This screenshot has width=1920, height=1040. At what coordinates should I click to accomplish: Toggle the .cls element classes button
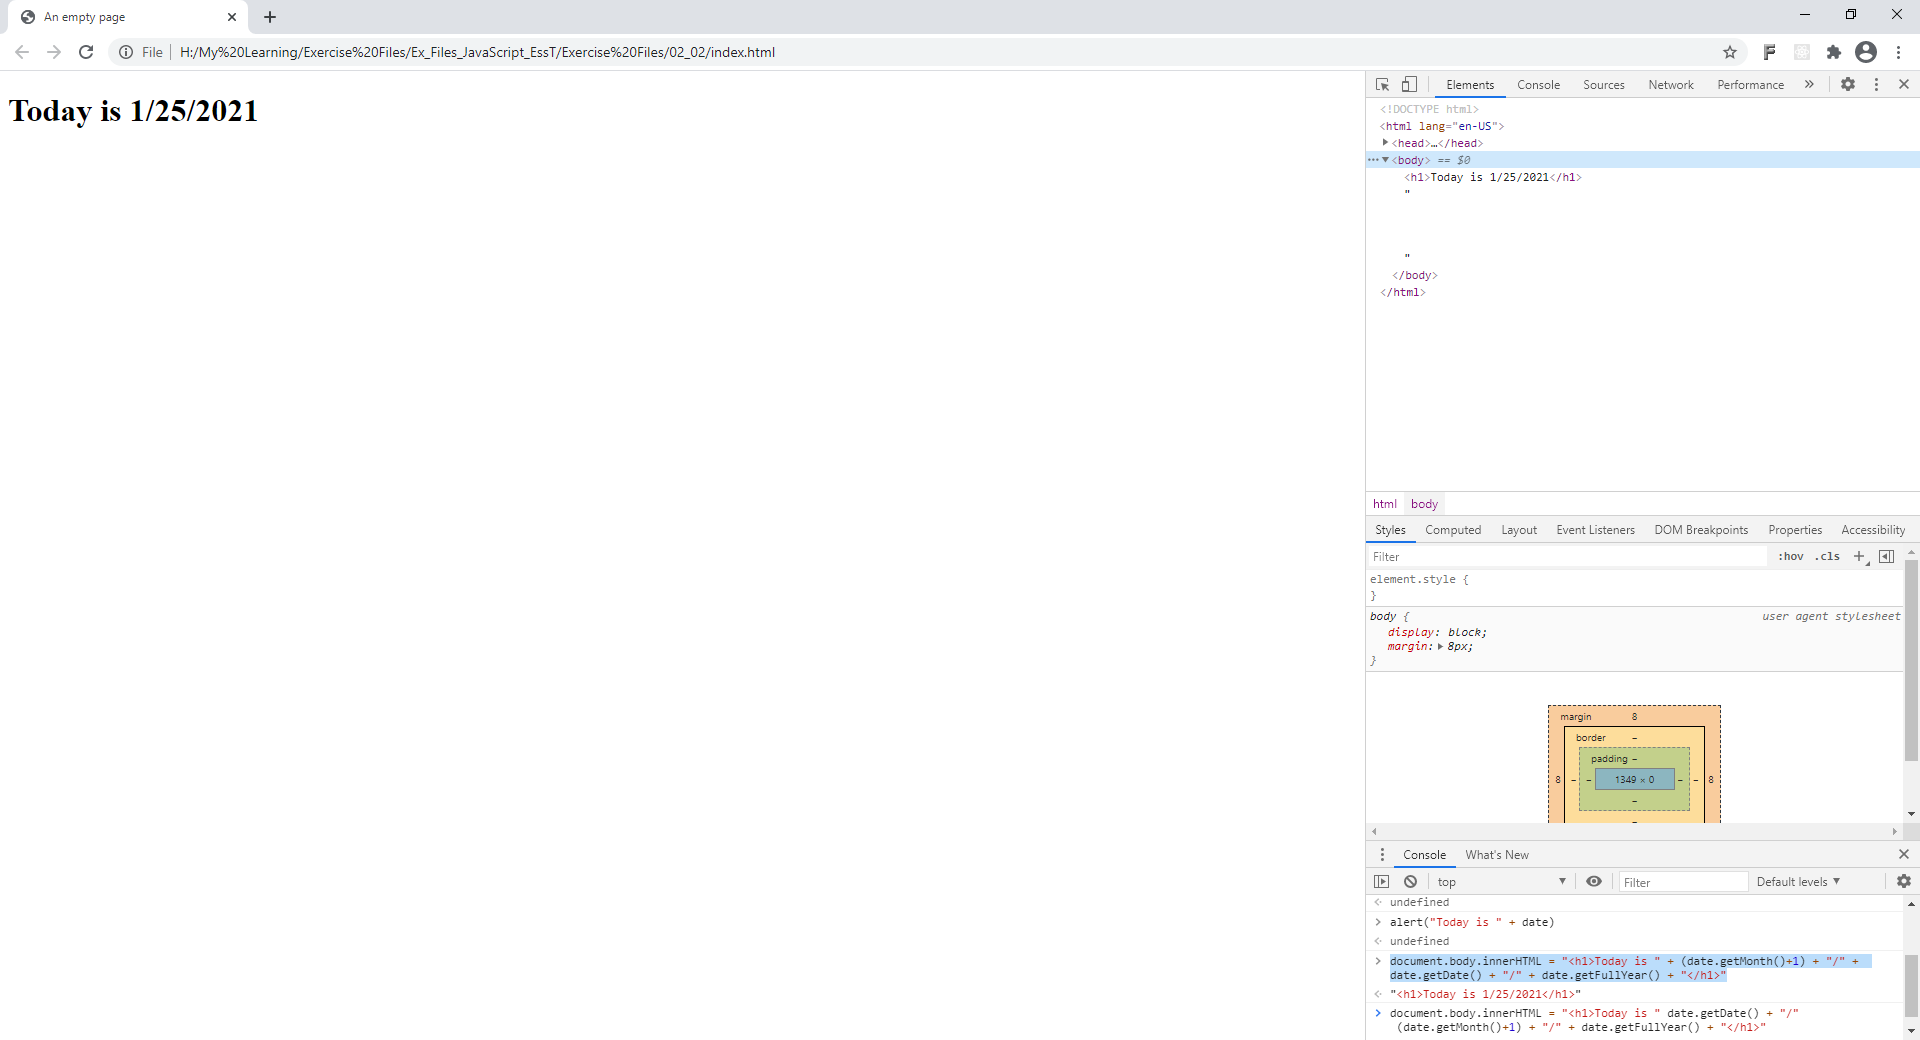1827,557
